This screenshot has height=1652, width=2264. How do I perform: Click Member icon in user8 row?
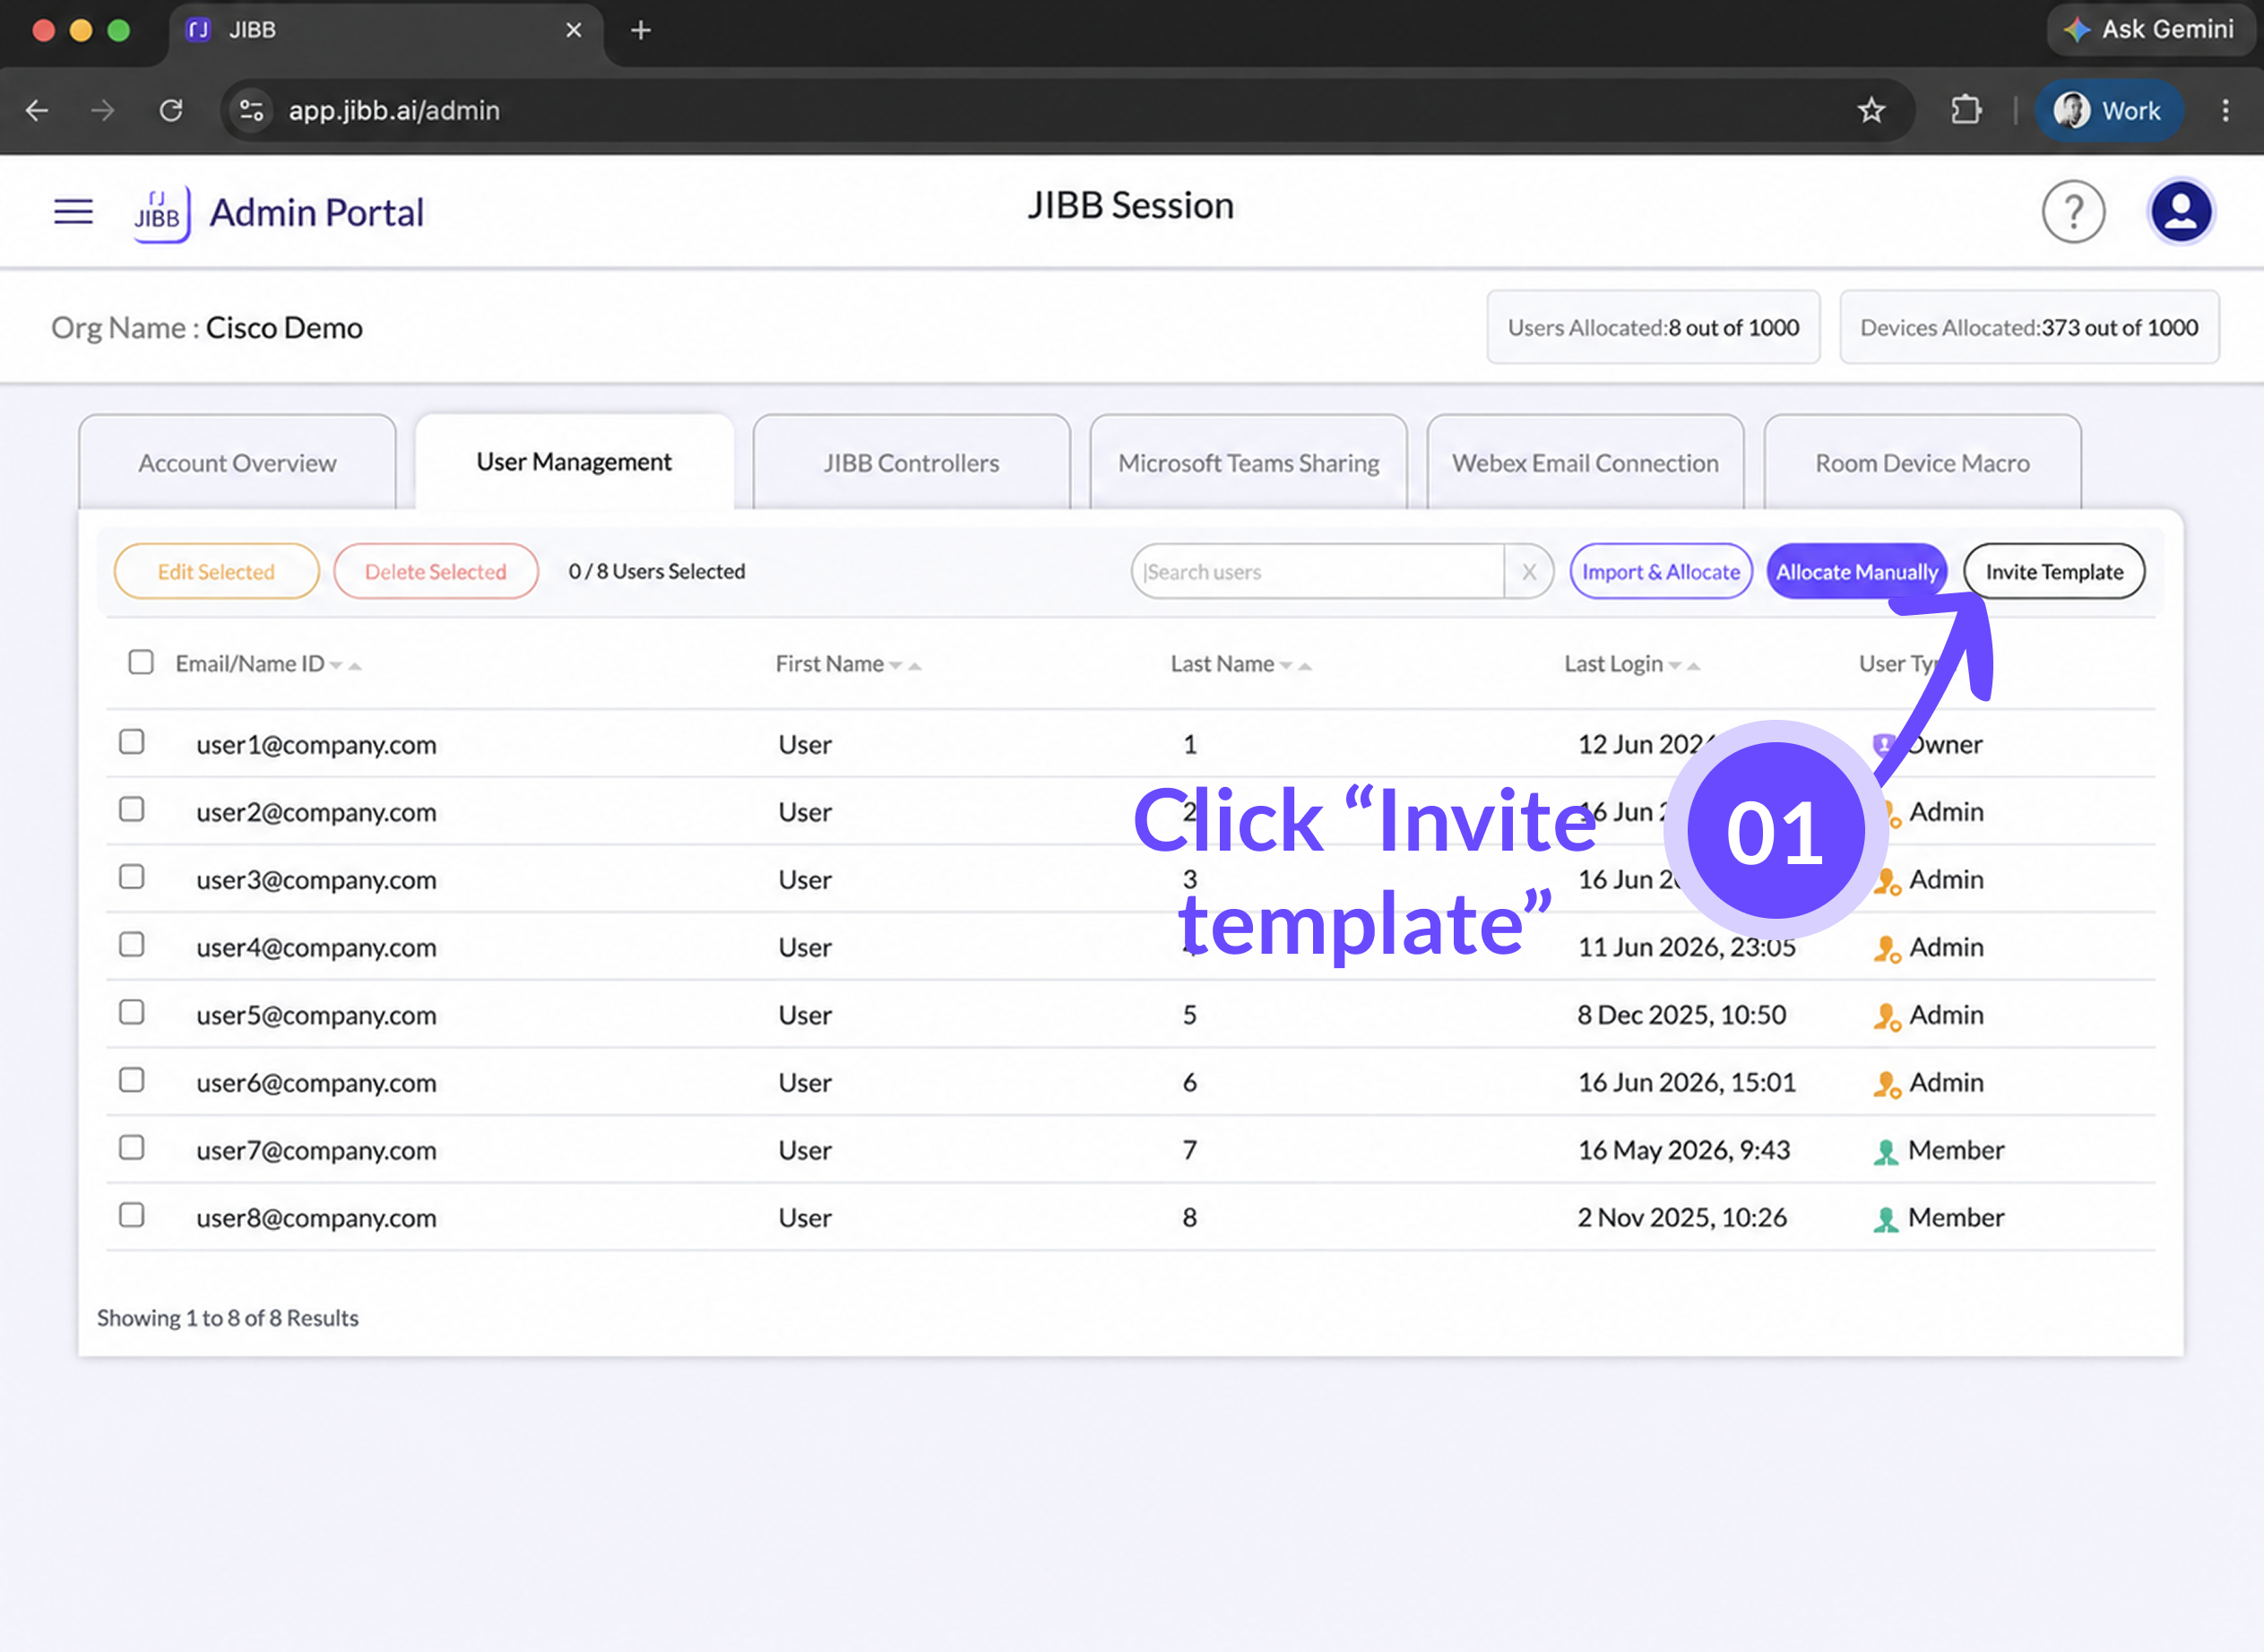[x=1885, y=1219]
